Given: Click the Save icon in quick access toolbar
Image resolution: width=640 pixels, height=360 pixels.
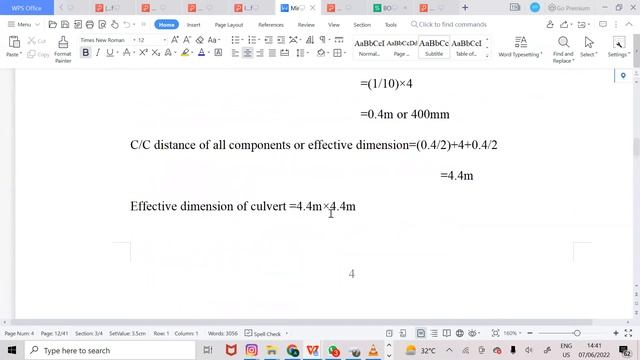Looking at the screenshot, I should 65,24.
